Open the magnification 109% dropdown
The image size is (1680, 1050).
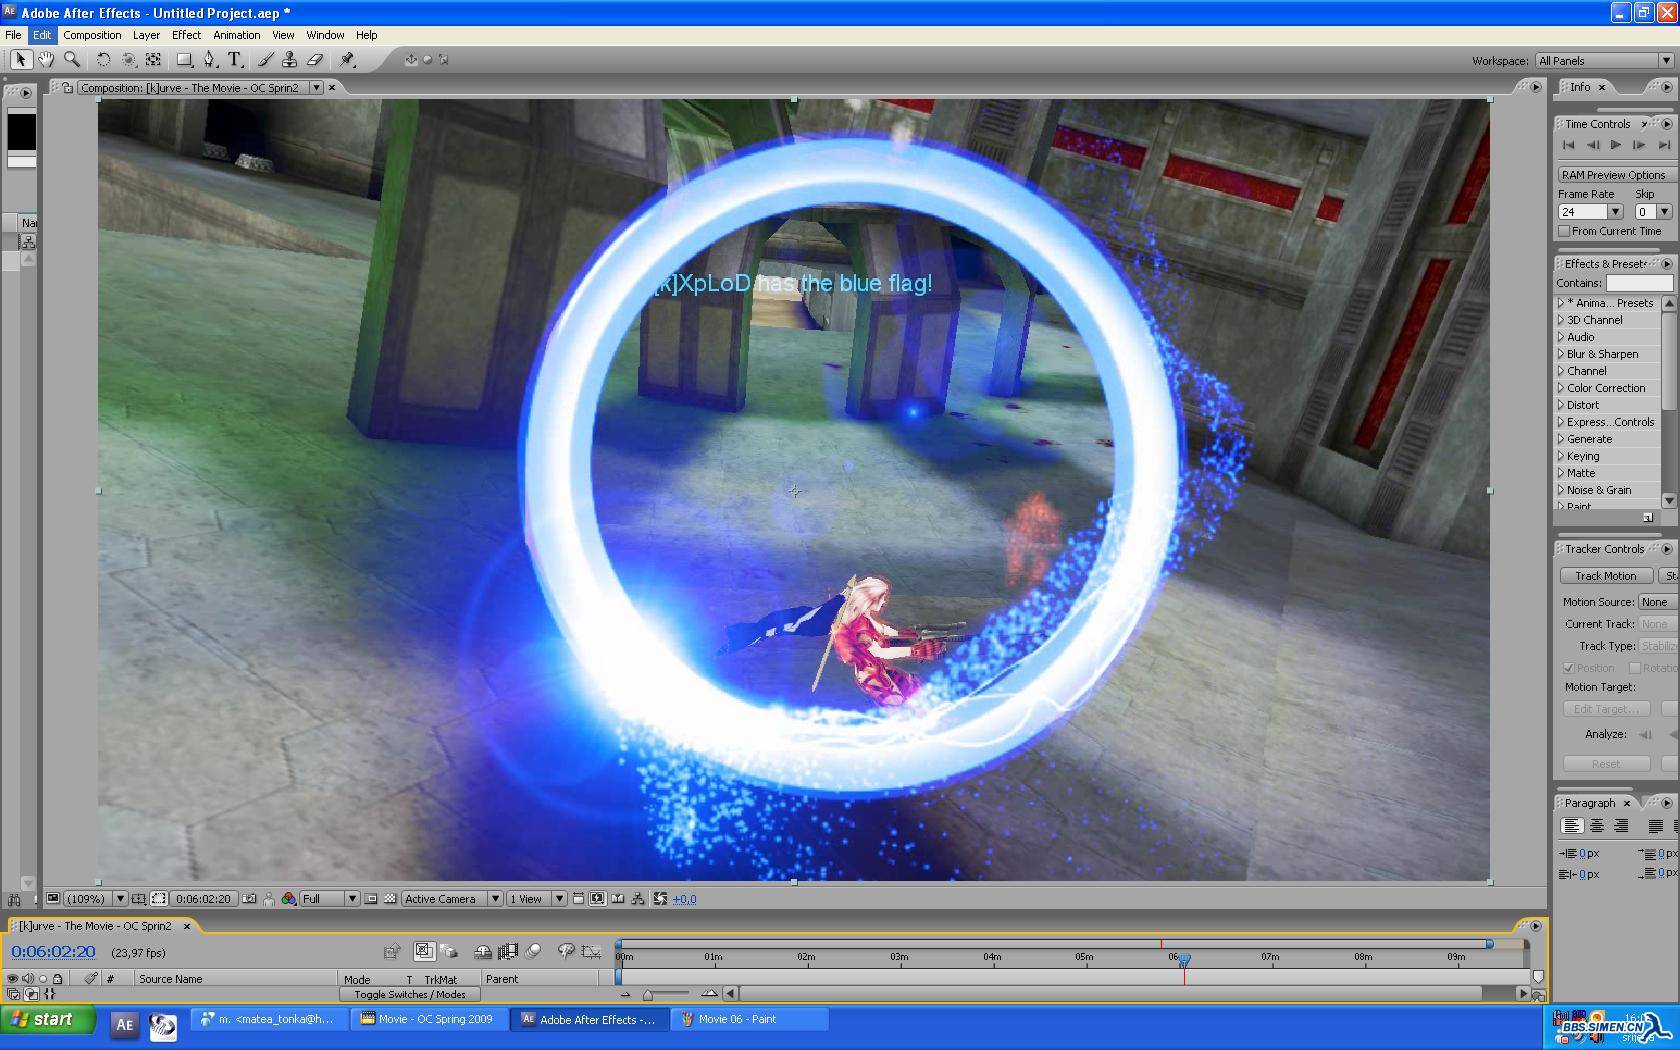pos(96,899)
